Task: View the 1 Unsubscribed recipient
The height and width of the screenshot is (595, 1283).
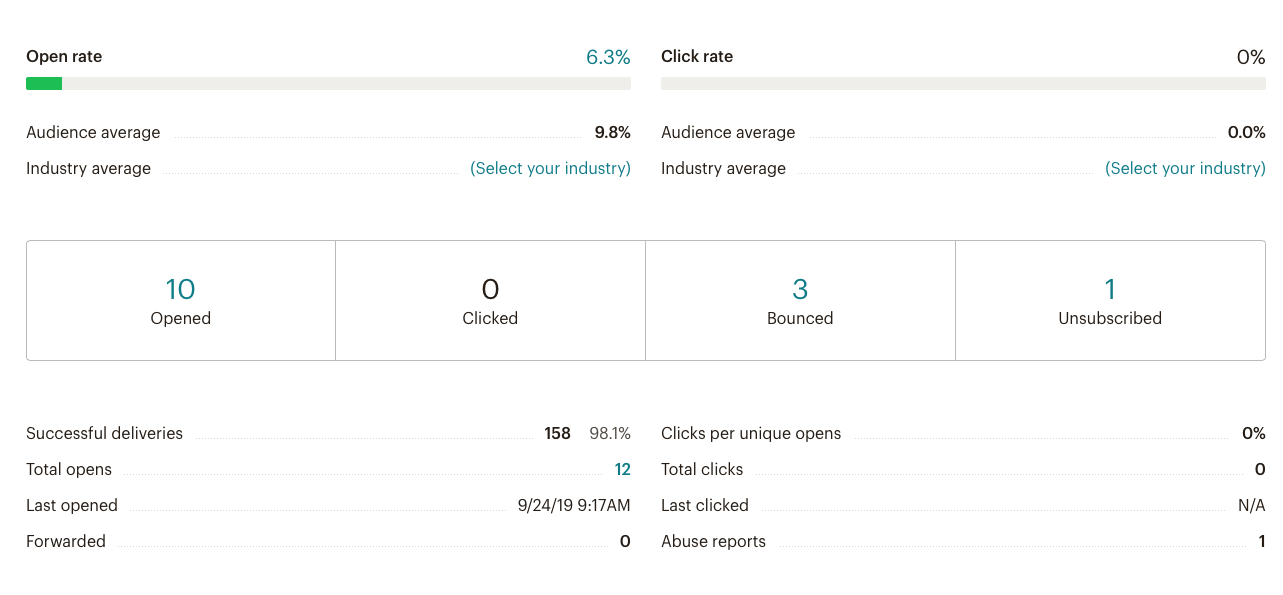Action: point(1110,290)
